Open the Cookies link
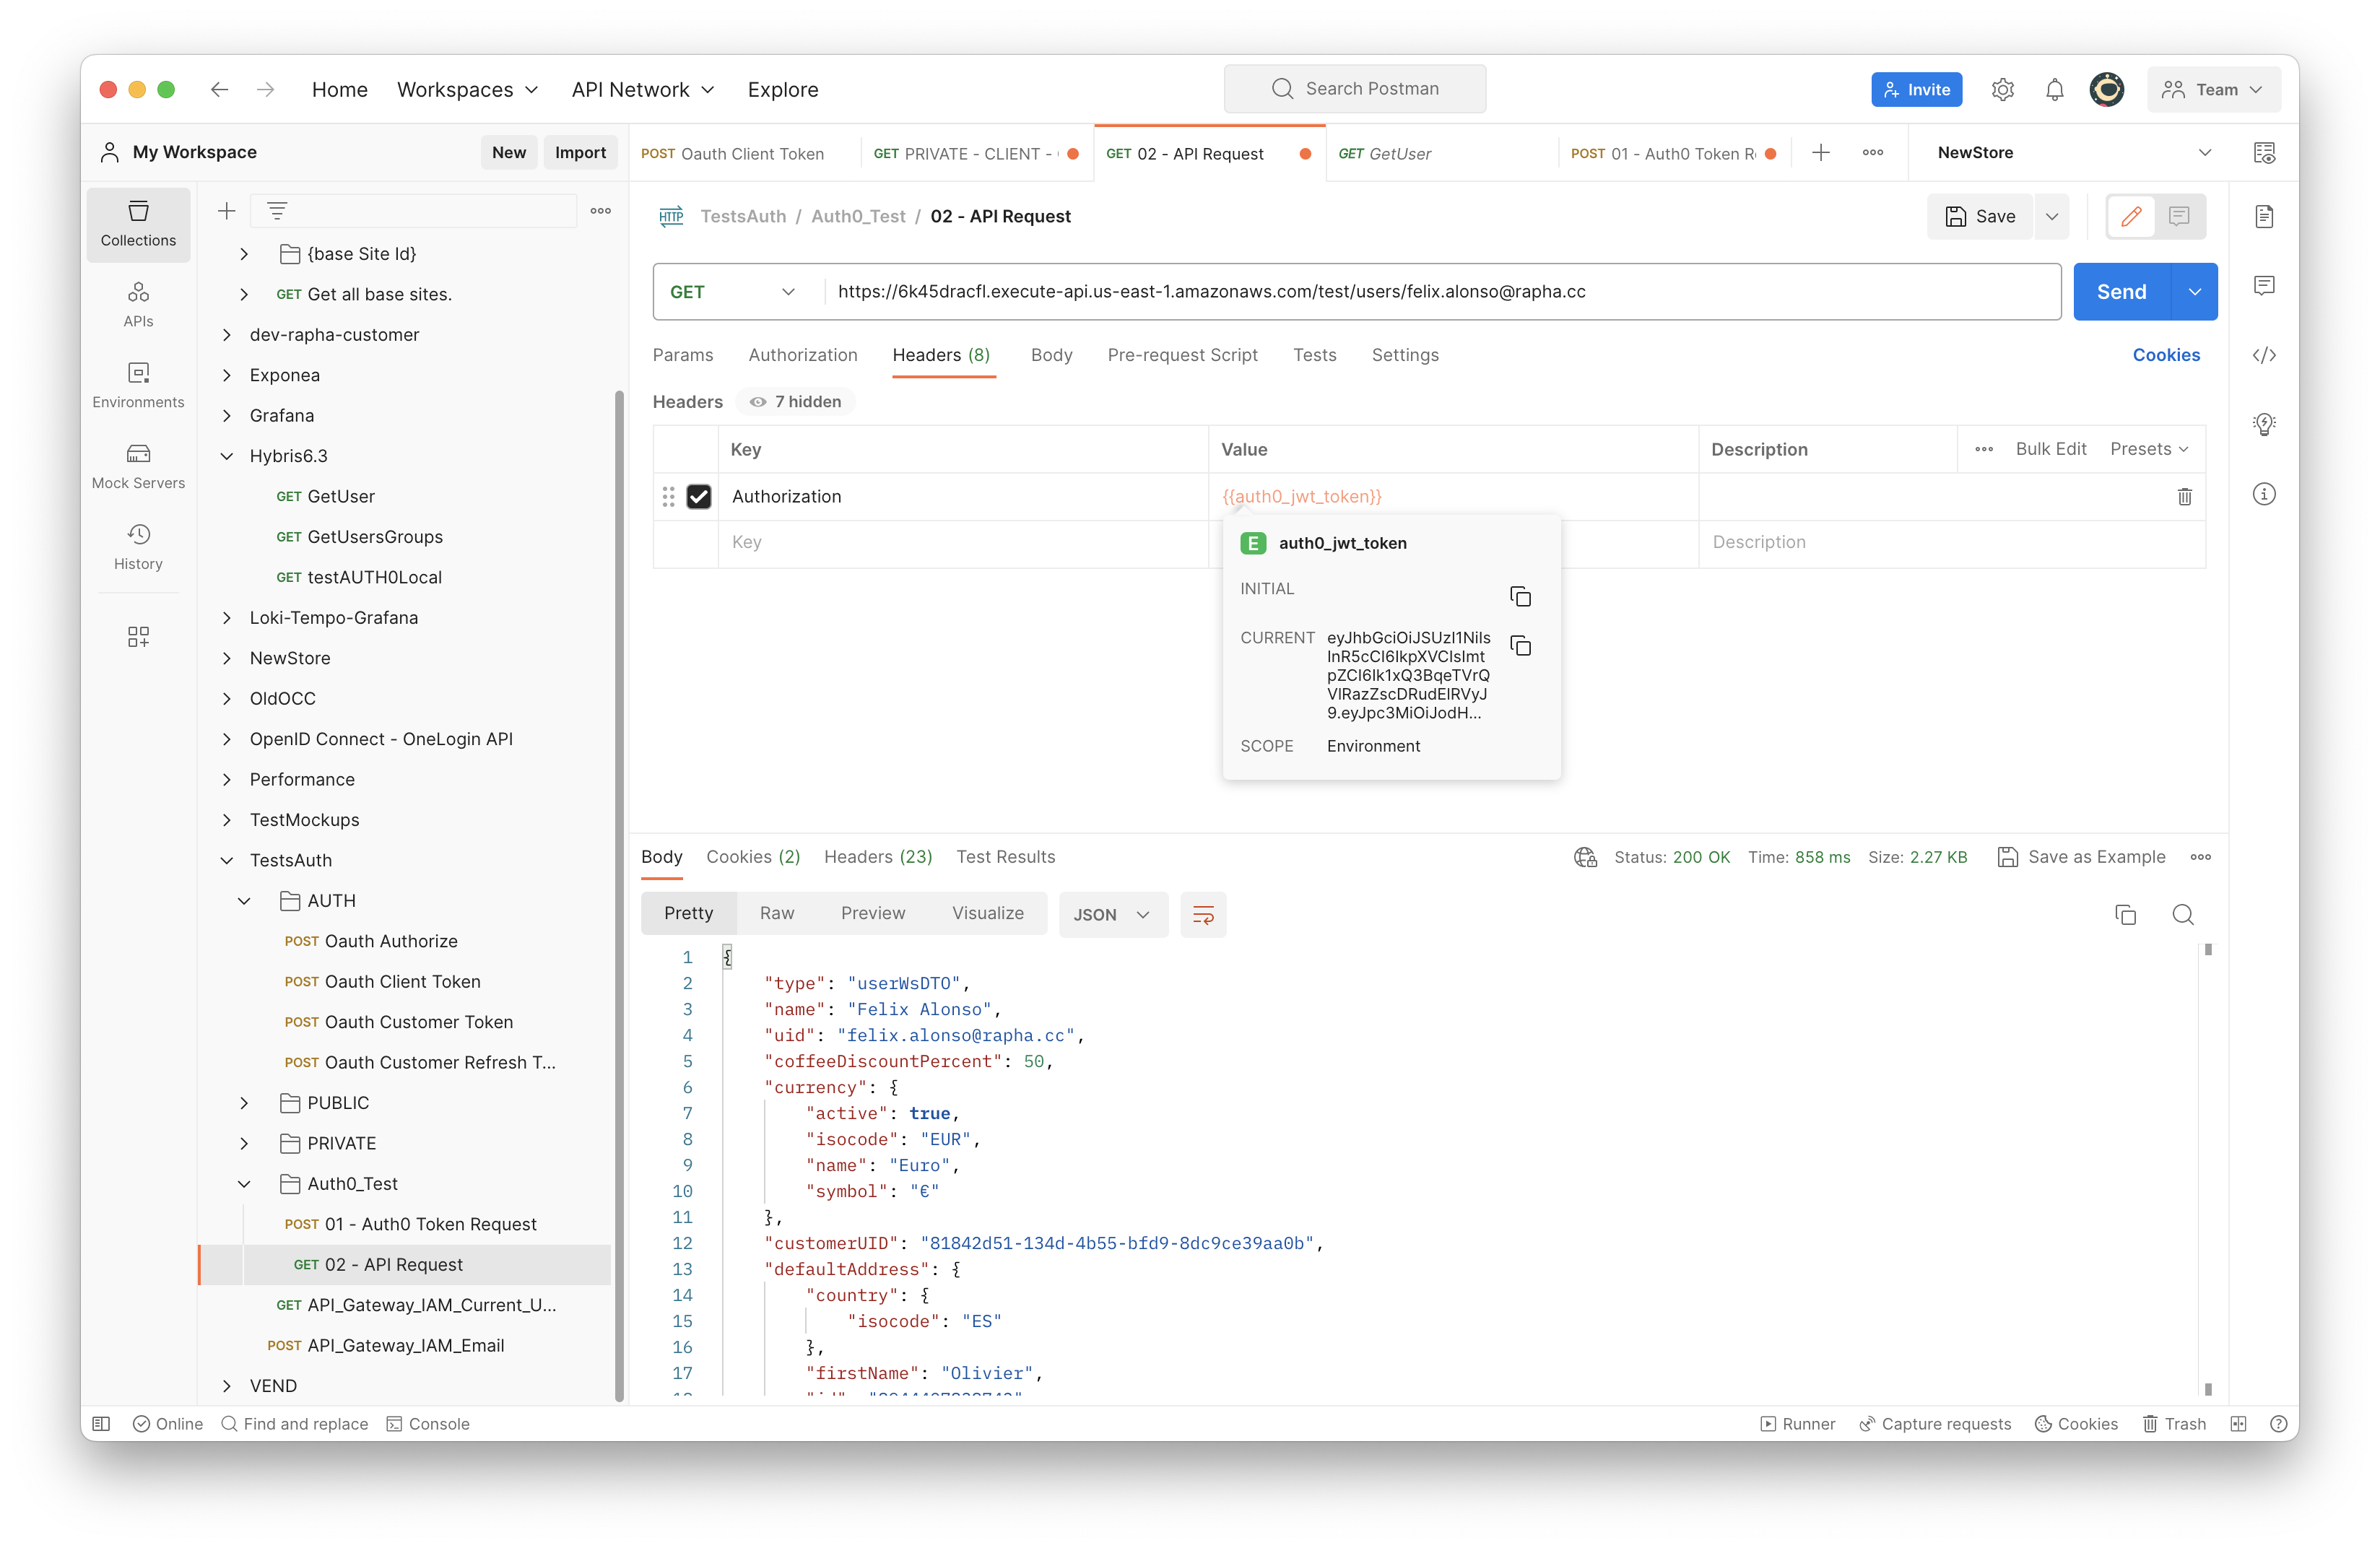 (x=2165, y=355)
